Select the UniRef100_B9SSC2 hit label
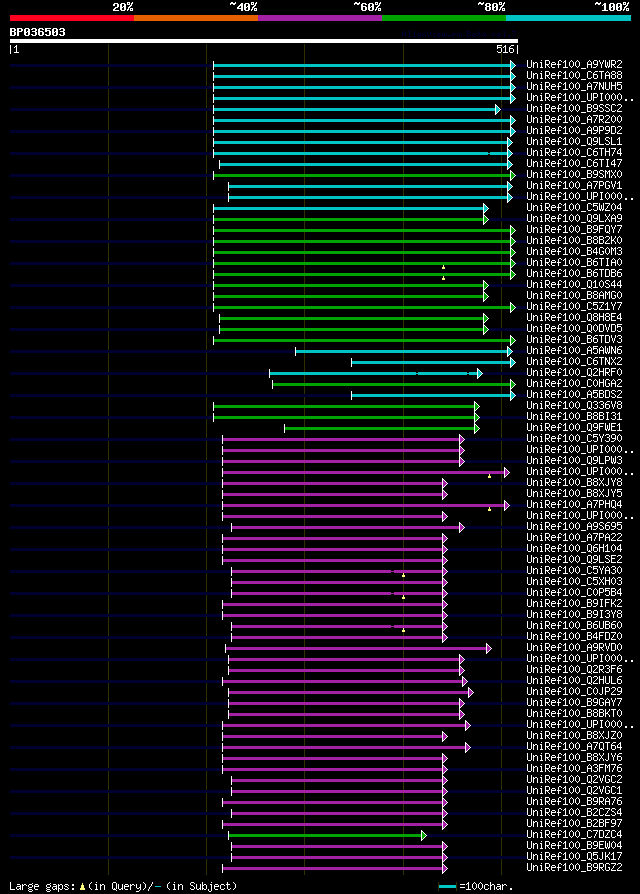 [574, 108]
